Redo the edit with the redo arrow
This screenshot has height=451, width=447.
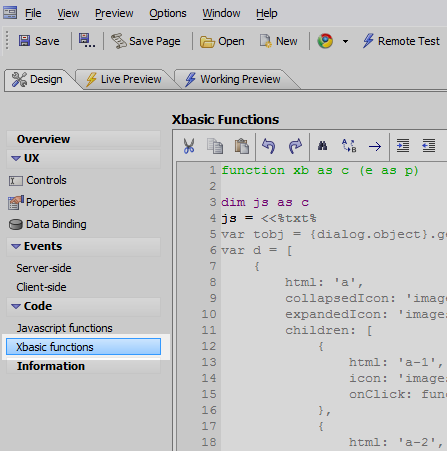295,146
